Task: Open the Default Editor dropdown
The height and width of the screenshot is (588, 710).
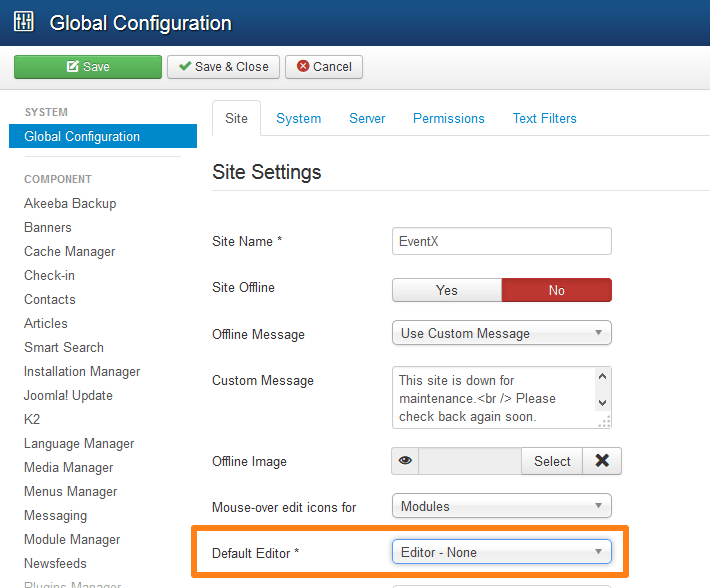Action: 501,552
